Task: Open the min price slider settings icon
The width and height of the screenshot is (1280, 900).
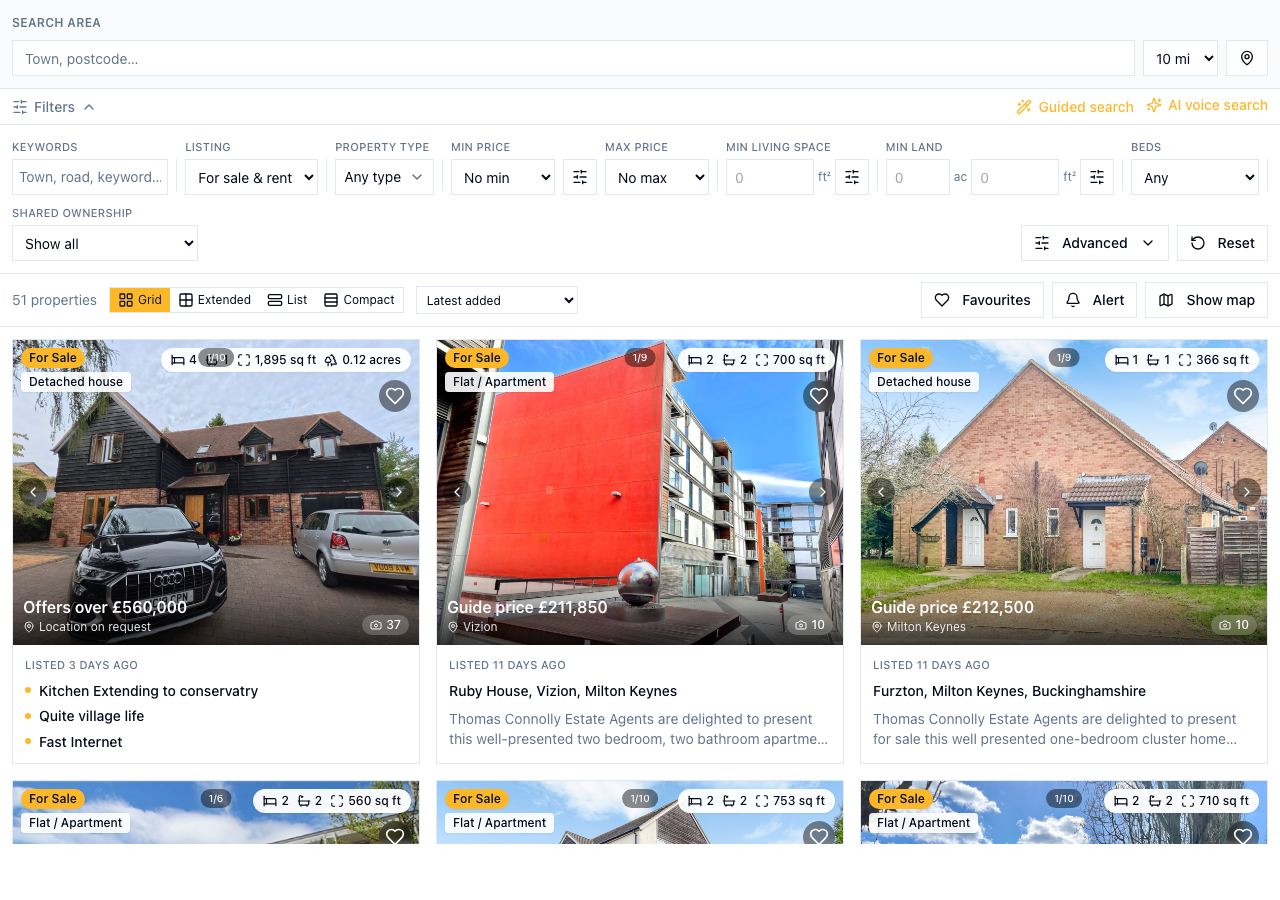Action: click(580, 177)
